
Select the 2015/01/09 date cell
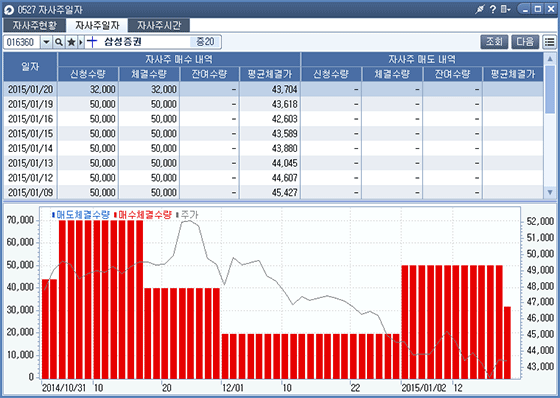coord(30,193)
